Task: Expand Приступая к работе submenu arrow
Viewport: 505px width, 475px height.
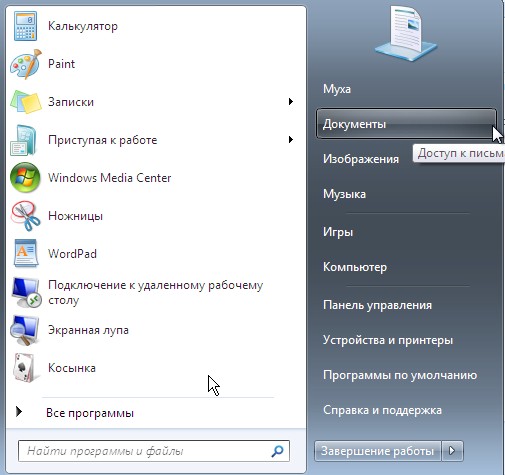Action: [x=291, y=140]
